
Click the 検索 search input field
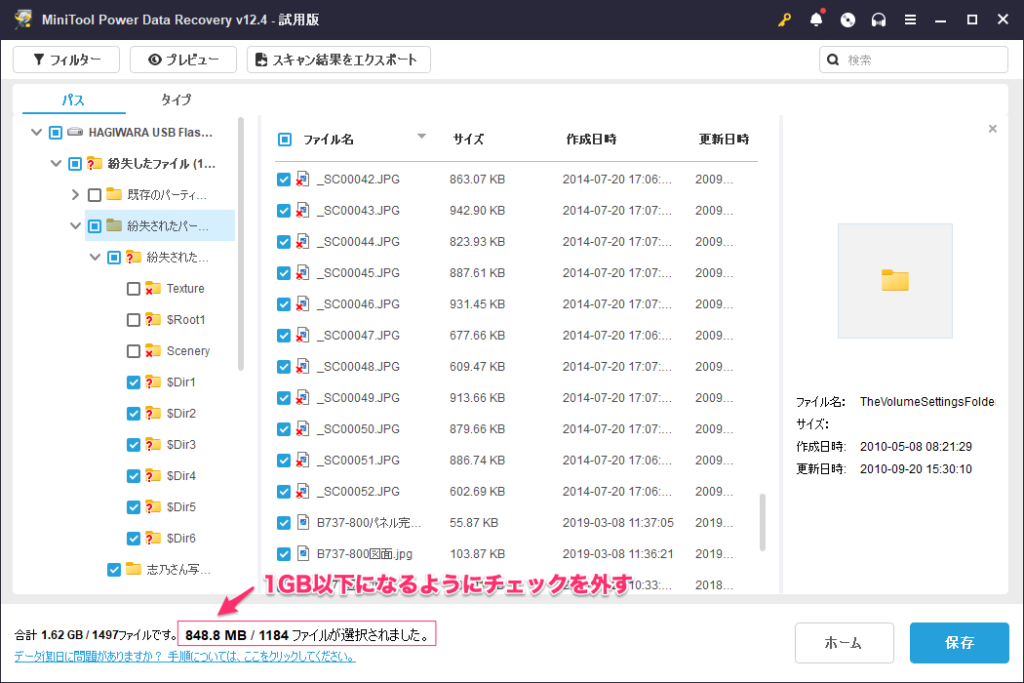(920, 60)
